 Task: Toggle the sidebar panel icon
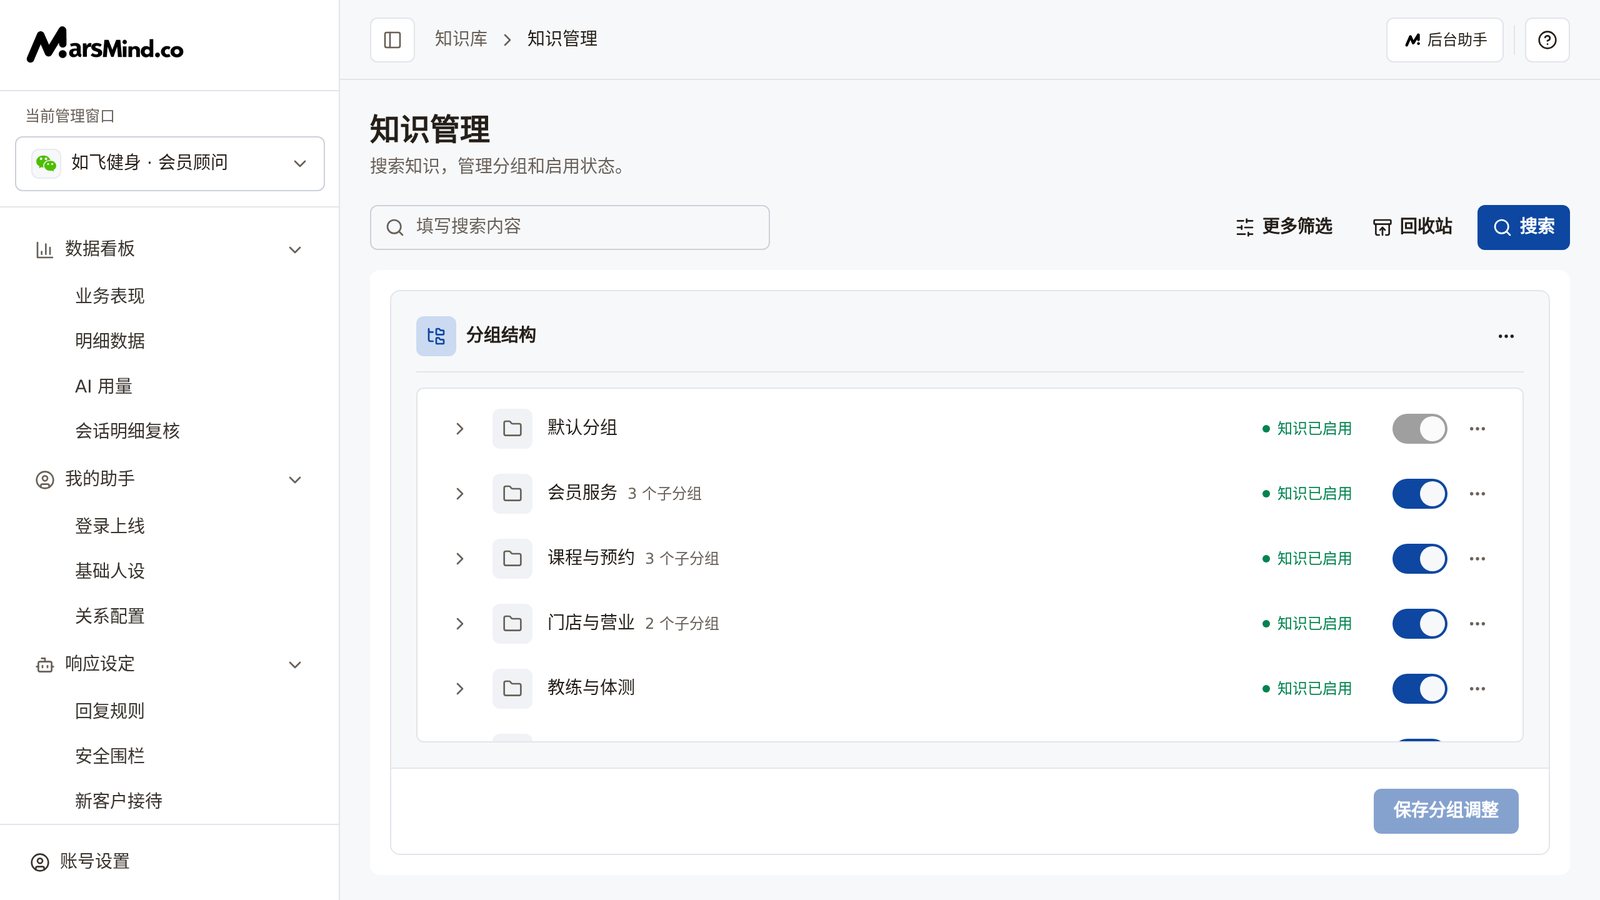coord(392,40)
